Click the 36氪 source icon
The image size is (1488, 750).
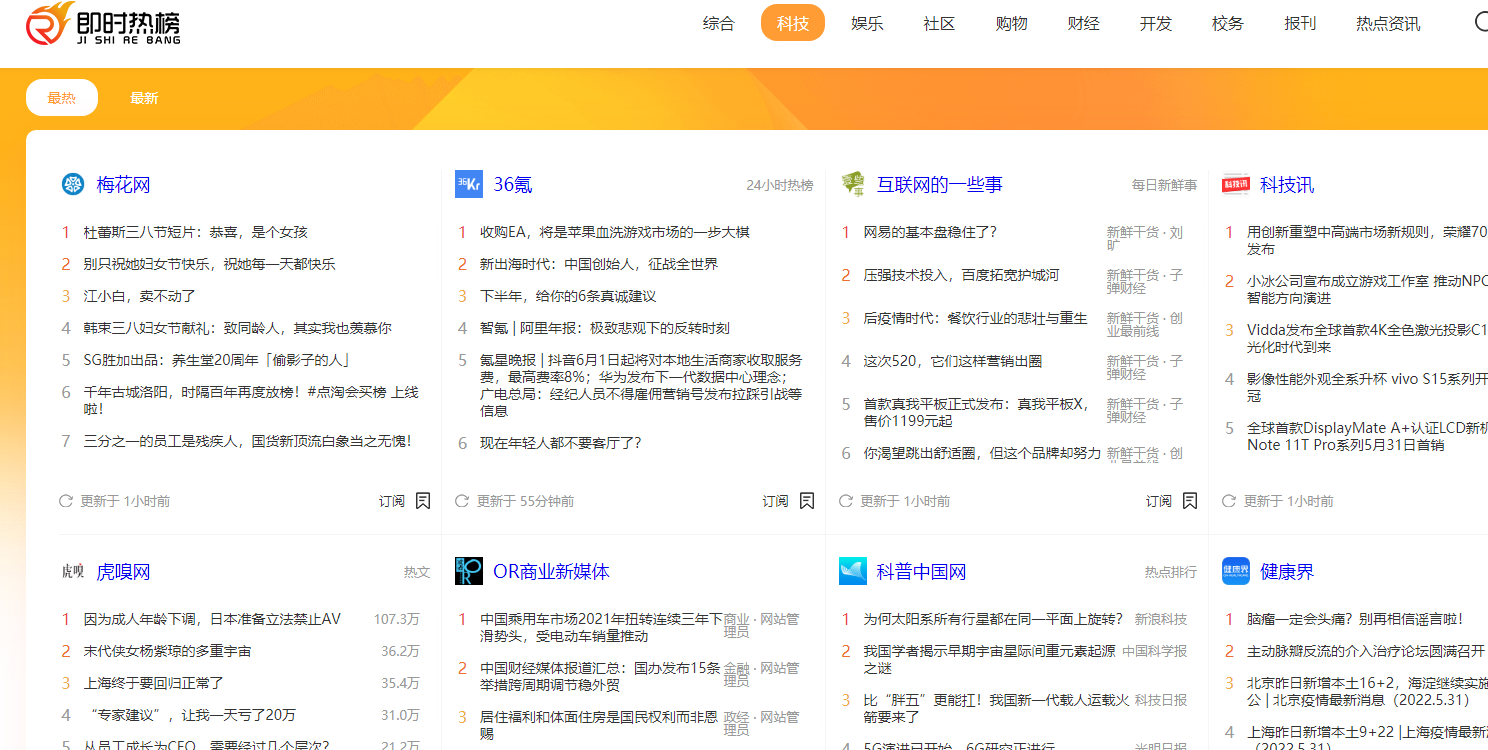coord(469,184)
